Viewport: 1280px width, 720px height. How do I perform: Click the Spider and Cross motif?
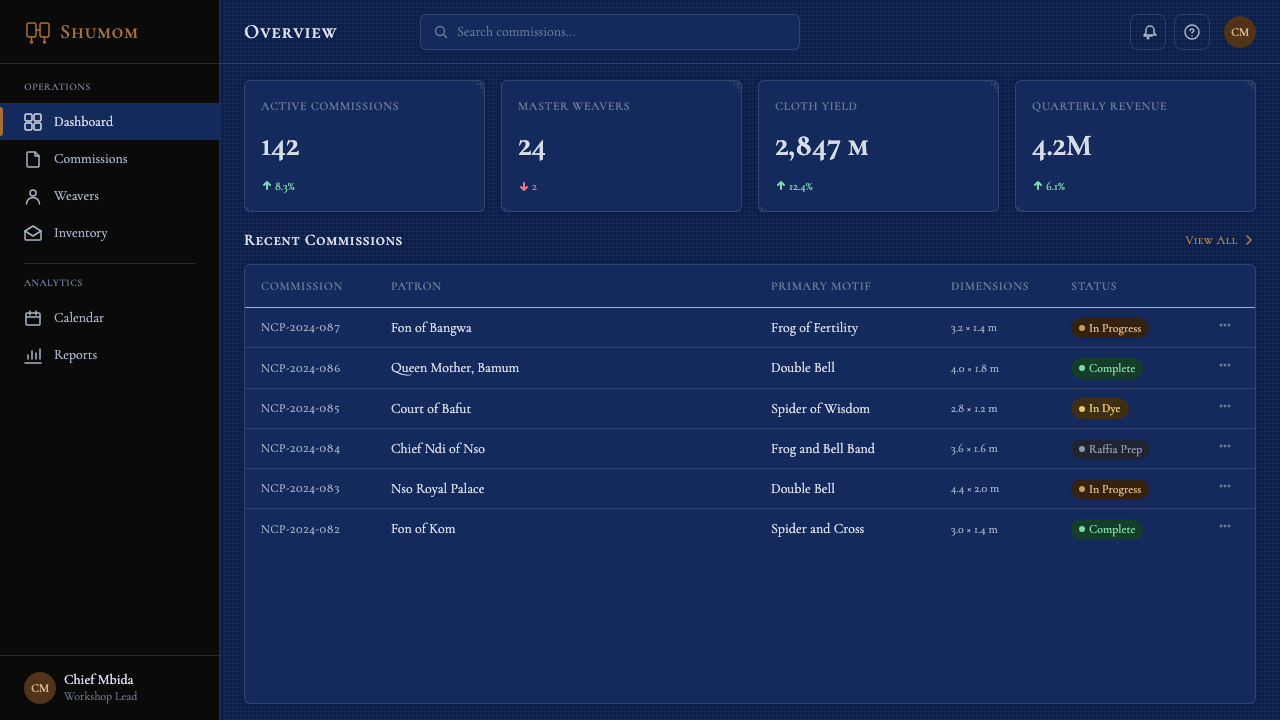tap(817, 529)
